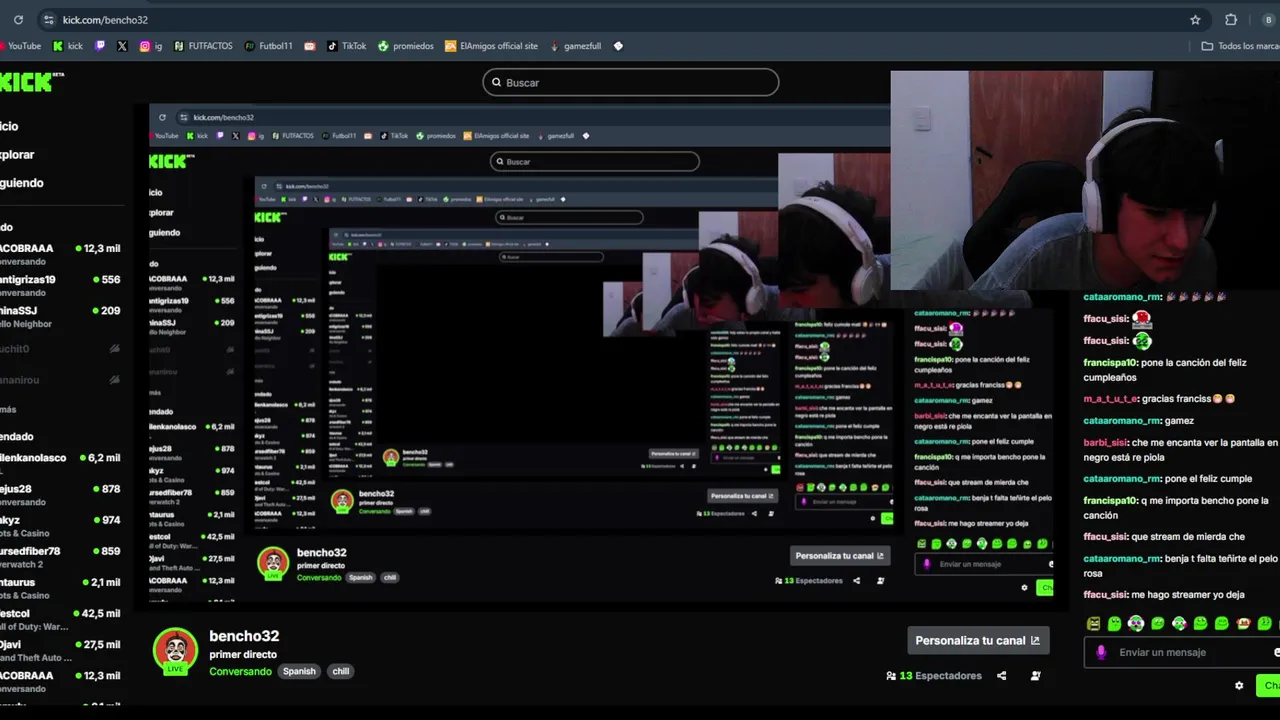This screenshot has height=720, width=1280.
Task: Open the offline ananirou channel
Action: click(x=60, y=380)
